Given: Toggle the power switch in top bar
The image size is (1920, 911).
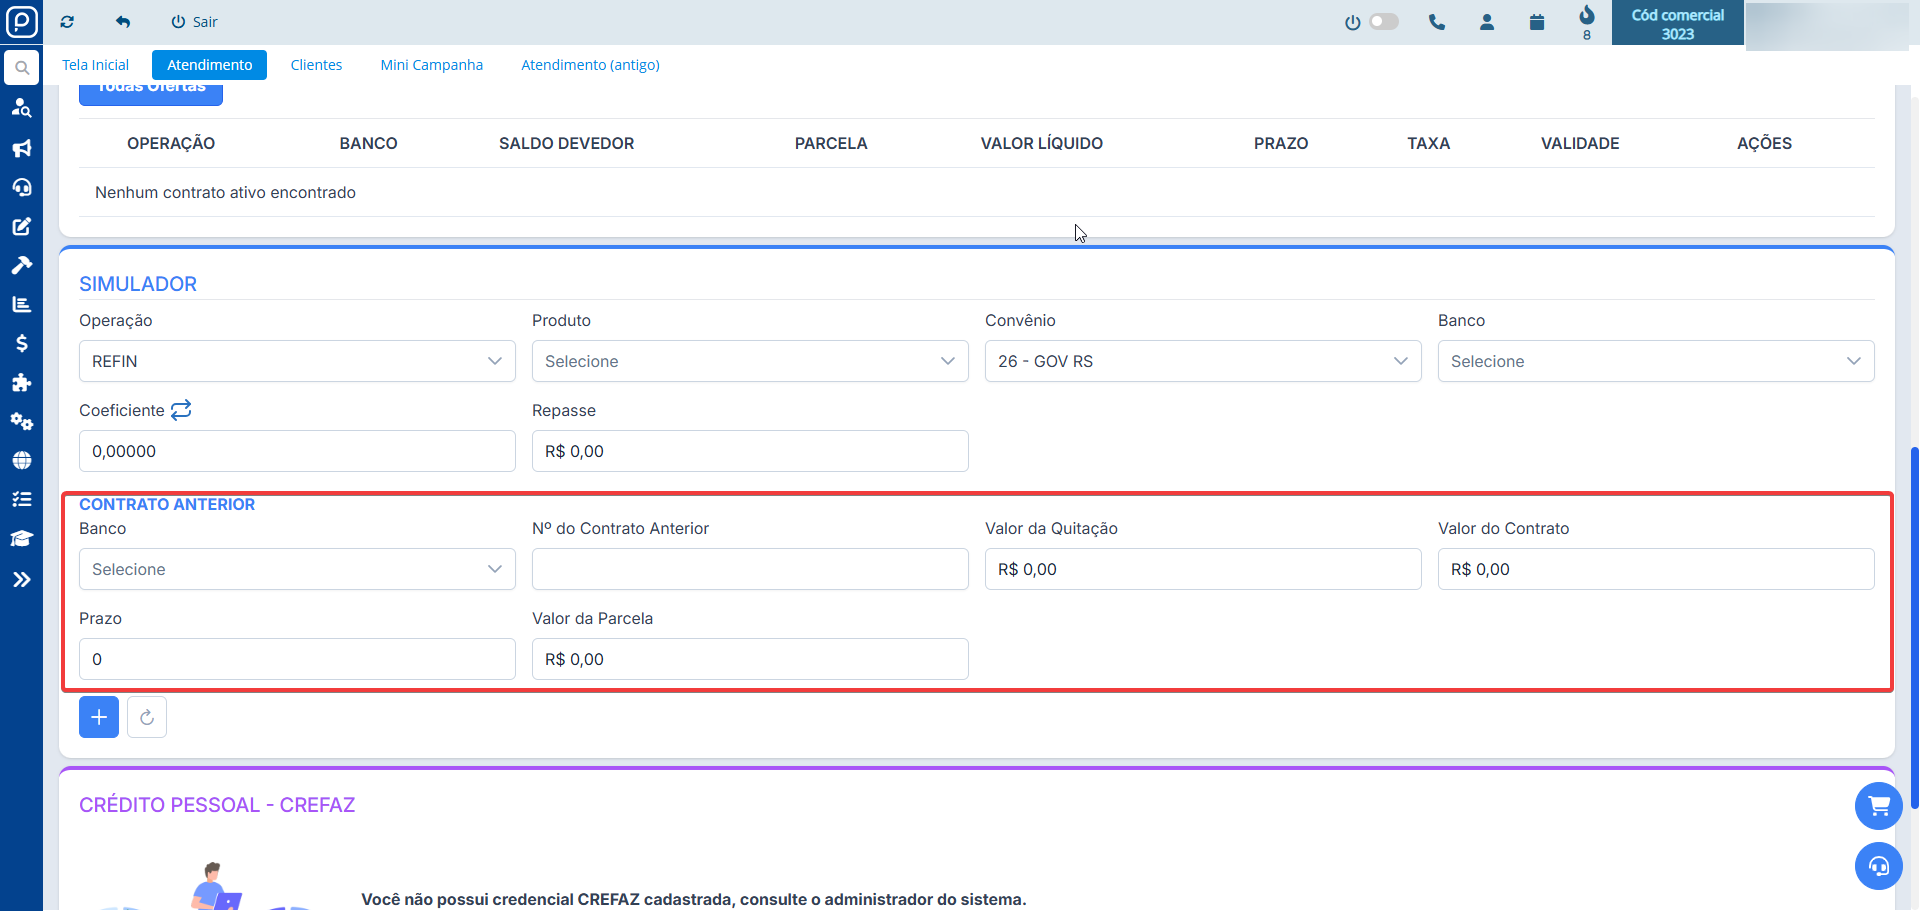Looking at the screenshot, I should (1383, 22).
